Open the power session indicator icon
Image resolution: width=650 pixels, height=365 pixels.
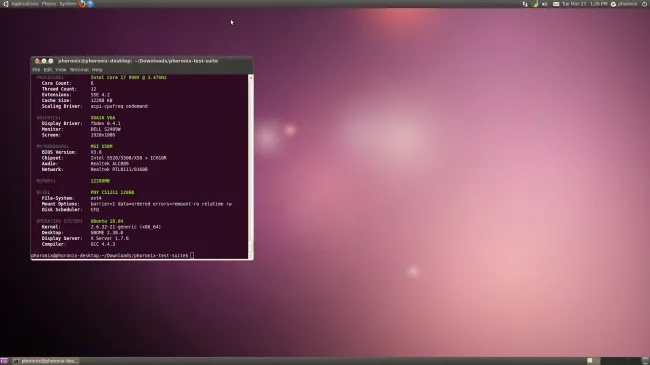click(x=645, y=4)
